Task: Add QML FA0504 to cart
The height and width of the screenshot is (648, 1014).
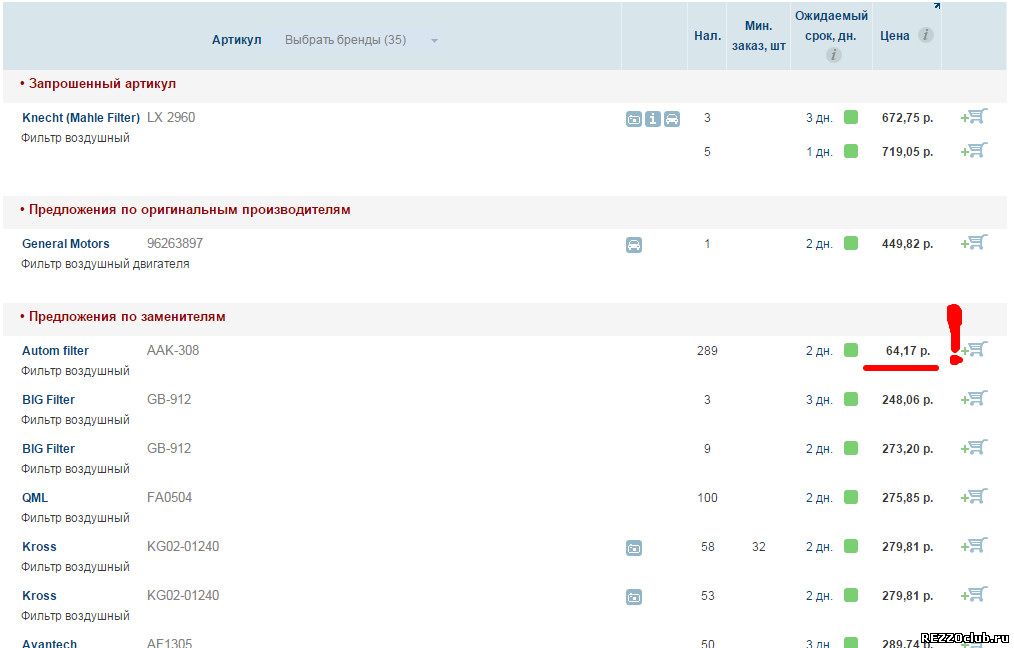Action: pos(974,497)
